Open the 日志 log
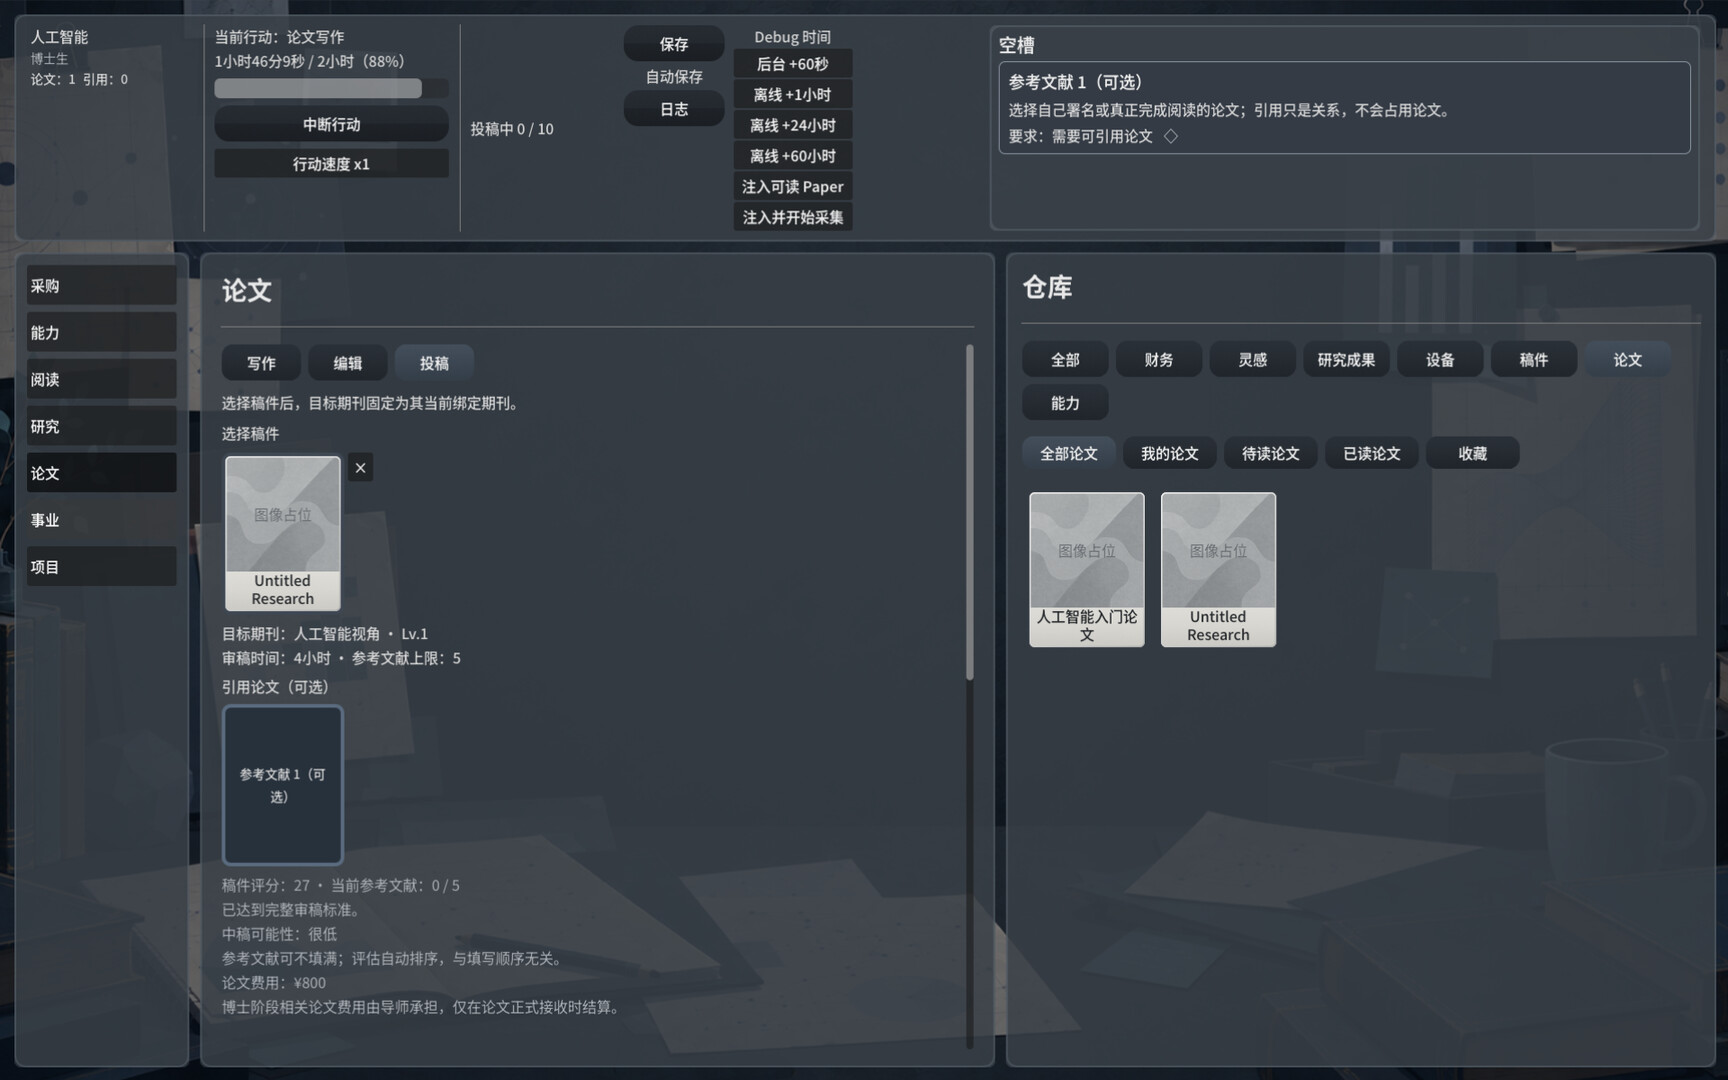Image resolution: width=1728 pixels, height=1080 pixels. point(674,109)
